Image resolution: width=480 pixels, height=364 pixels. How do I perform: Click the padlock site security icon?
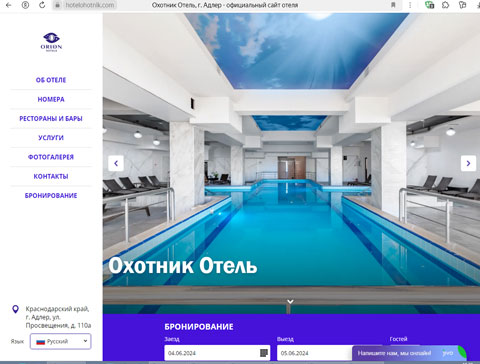58,5
